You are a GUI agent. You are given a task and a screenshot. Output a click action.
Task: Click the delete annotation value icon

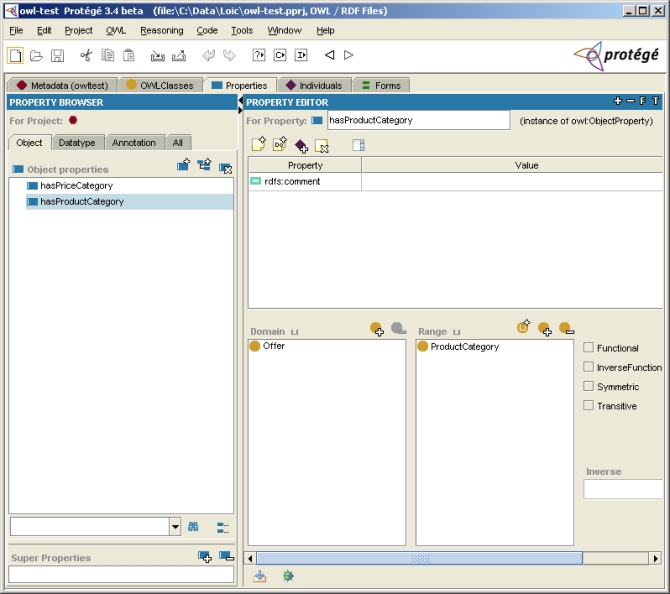(322, 146)
